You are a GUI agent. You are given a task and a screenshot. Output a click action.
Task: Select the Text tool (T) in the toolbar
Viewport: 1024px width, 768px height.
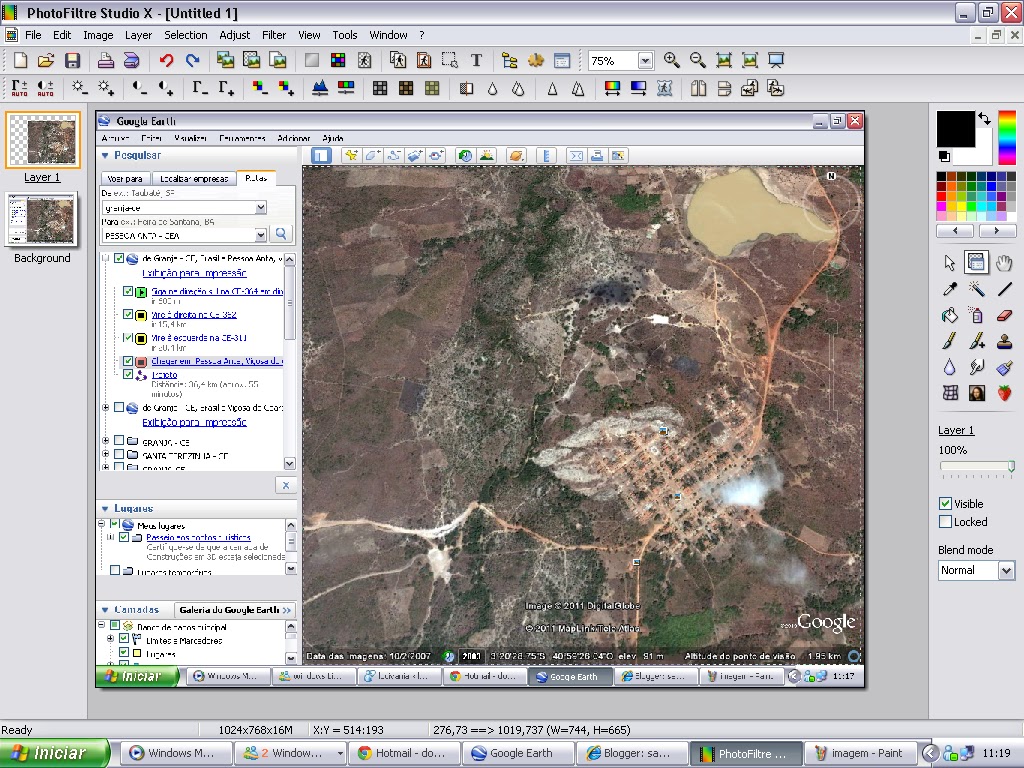476,61
